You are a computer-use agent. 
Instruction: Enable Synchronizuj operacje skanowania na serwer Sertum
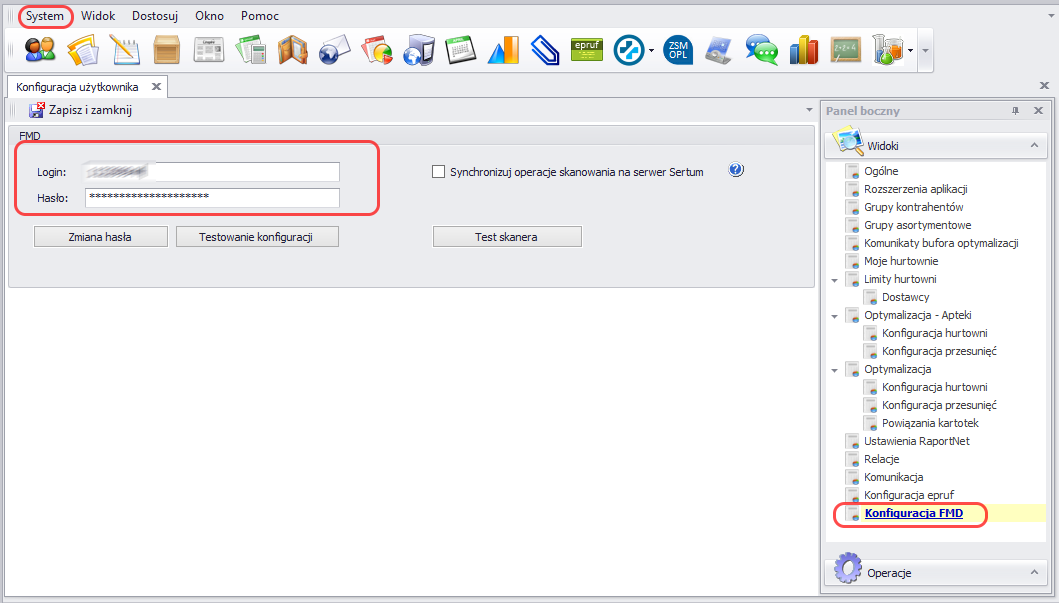click(x=438, y=172)
